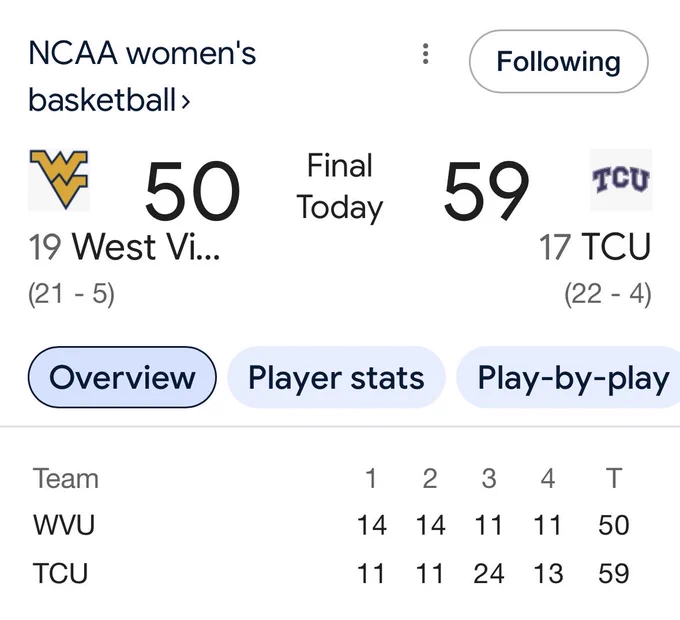This screenshot has width=680, height=620.
Task: Click West Virginia's record (21 - 5)
Action: (x=72, y=294)
